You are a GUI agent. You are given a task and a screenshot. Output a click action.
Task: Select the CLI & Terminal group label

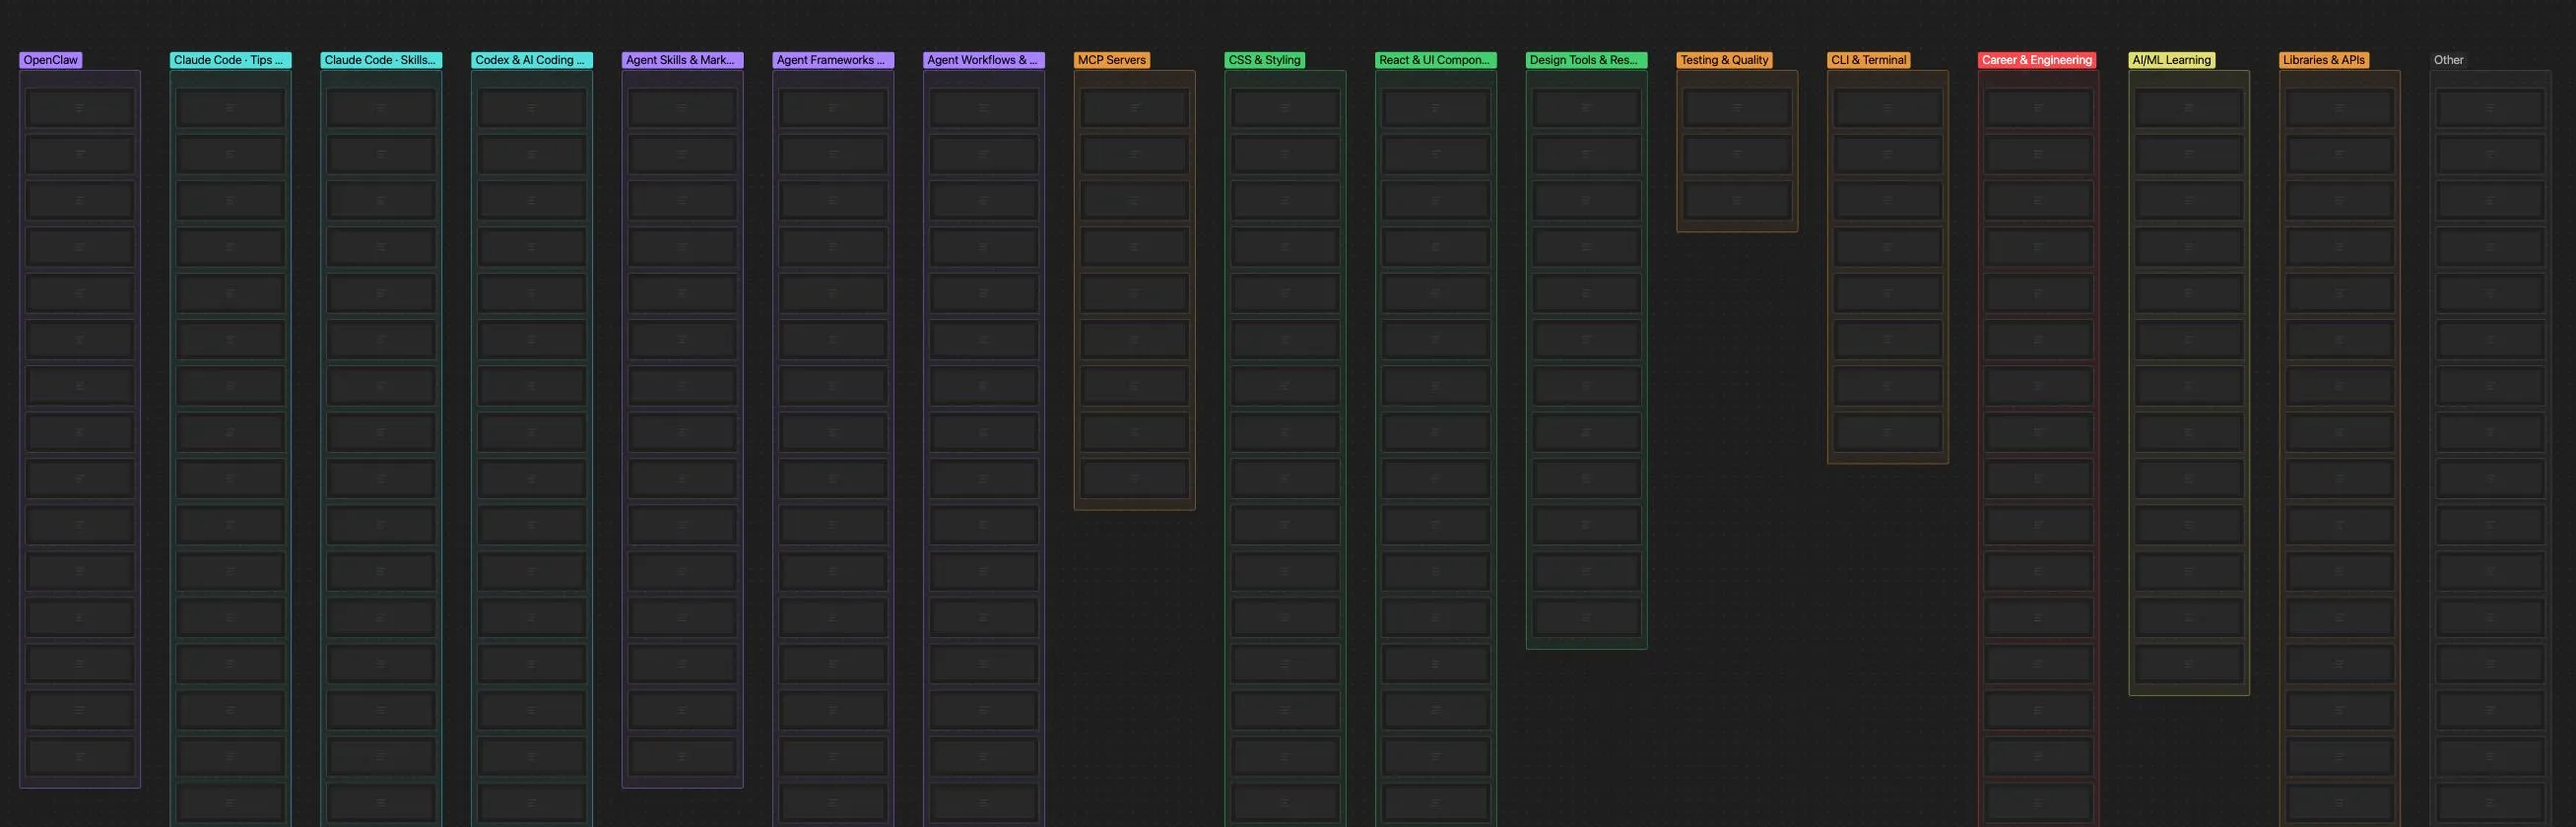(1868, 60)
